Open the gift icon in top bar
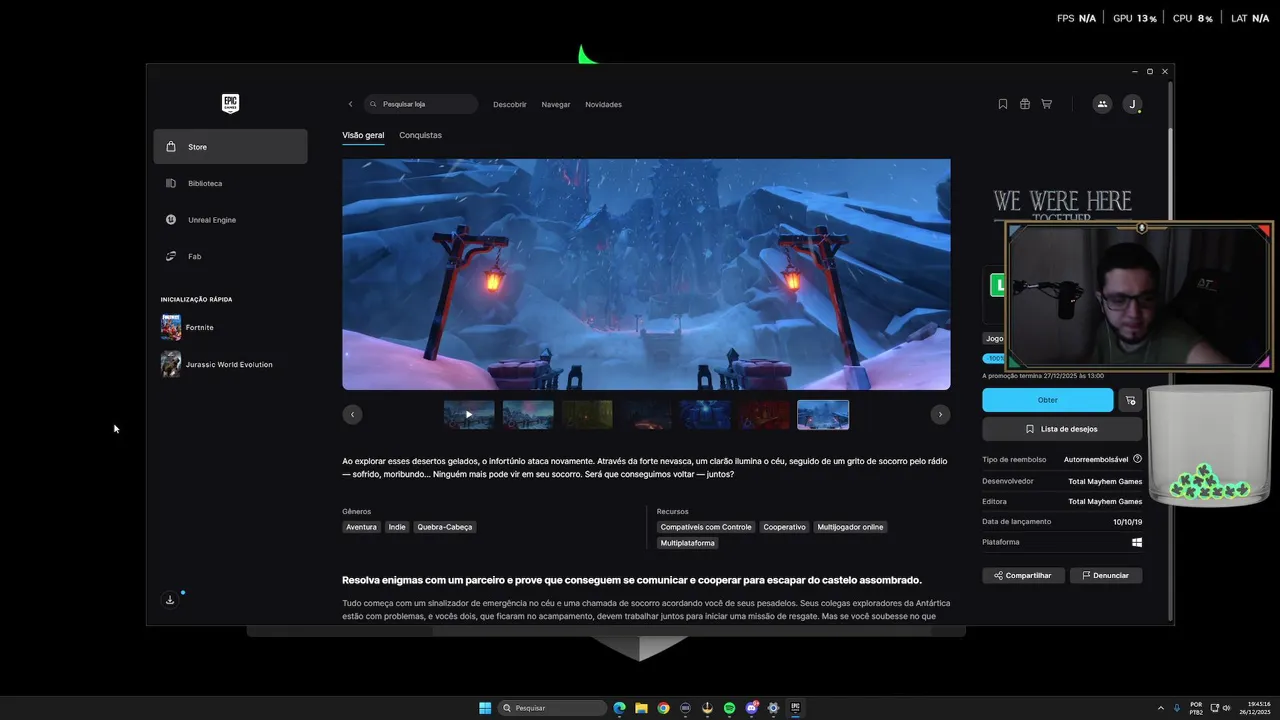This screenshot has height=720, width=1280. point(1025,104)
